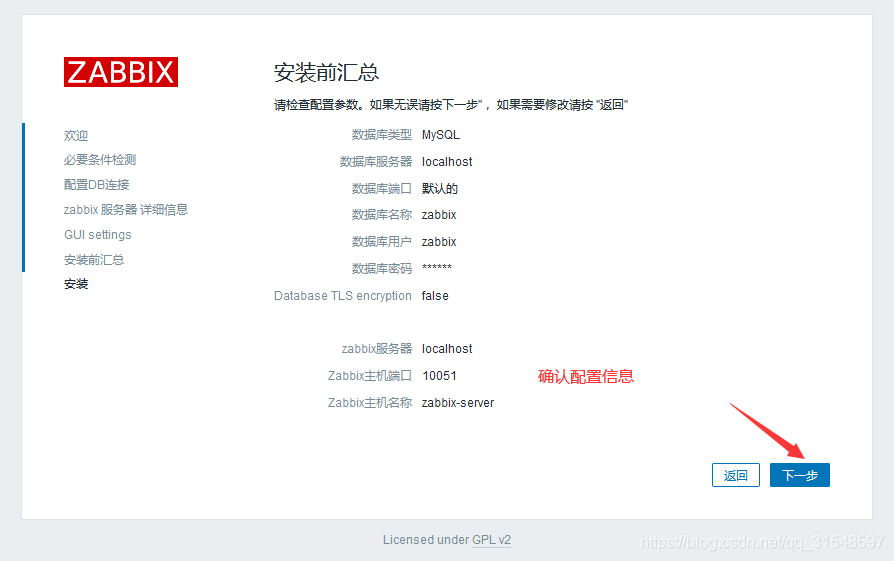Select the GUI settings step in sidebar
Viewport: 894px width, 561px height.
click(97, 235)
